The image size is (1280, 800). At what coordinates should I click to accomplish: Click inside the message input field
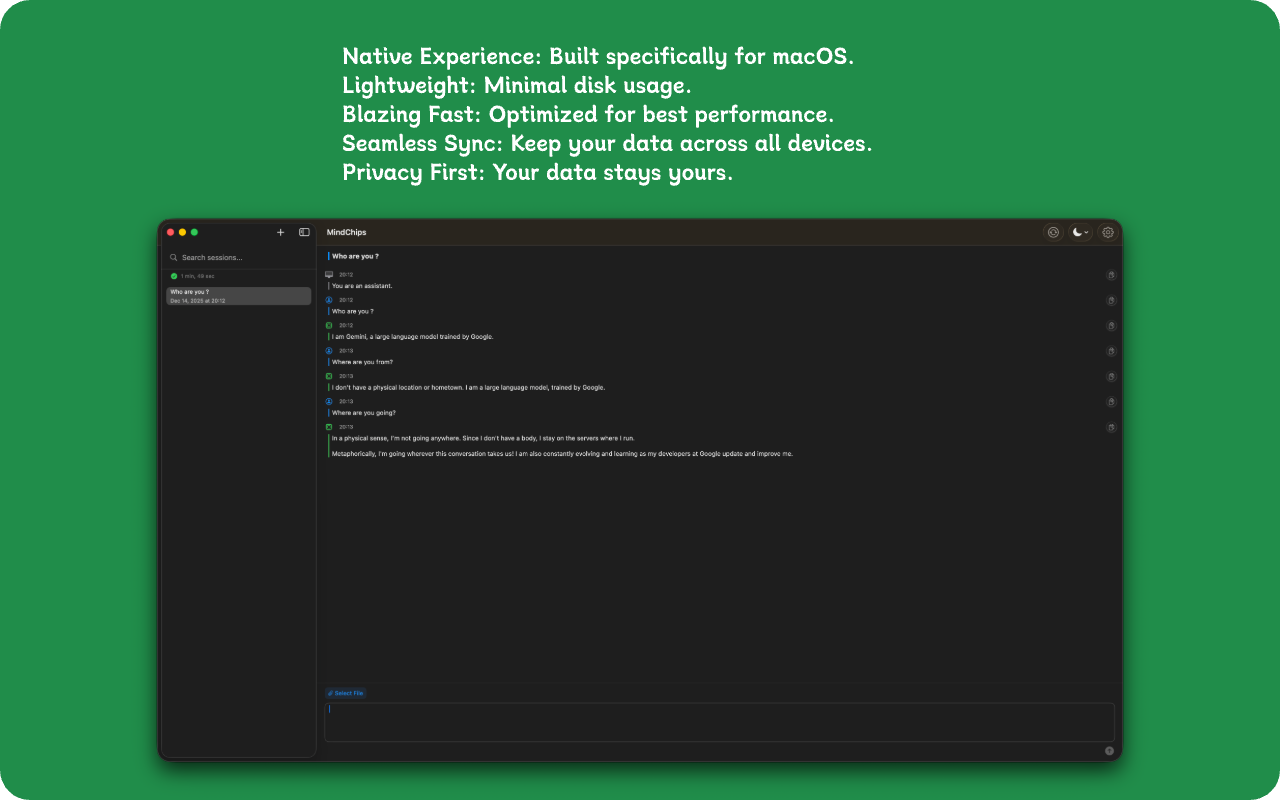point(718,720)
